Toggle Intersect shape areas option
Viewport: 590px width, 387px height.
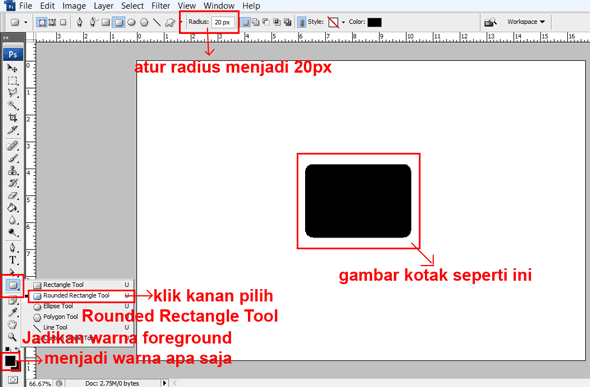point(277,22)
